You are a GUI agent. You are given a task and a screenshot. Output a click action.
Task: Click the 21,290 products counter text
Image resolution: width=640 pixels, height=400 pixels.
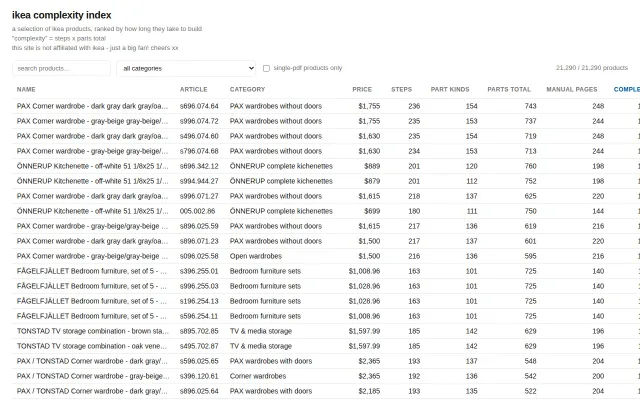point(591,68)
